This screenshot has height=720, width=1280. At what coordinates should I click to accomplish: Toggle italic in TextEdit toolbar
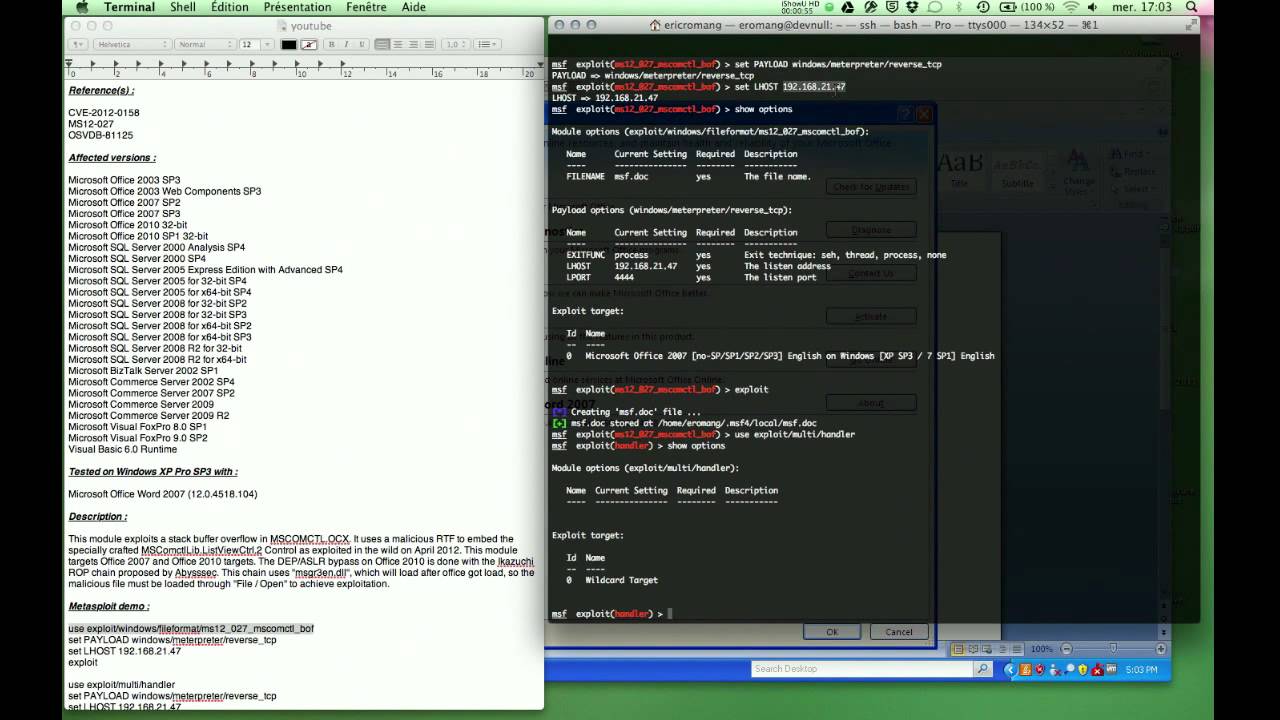pos(346,44)
